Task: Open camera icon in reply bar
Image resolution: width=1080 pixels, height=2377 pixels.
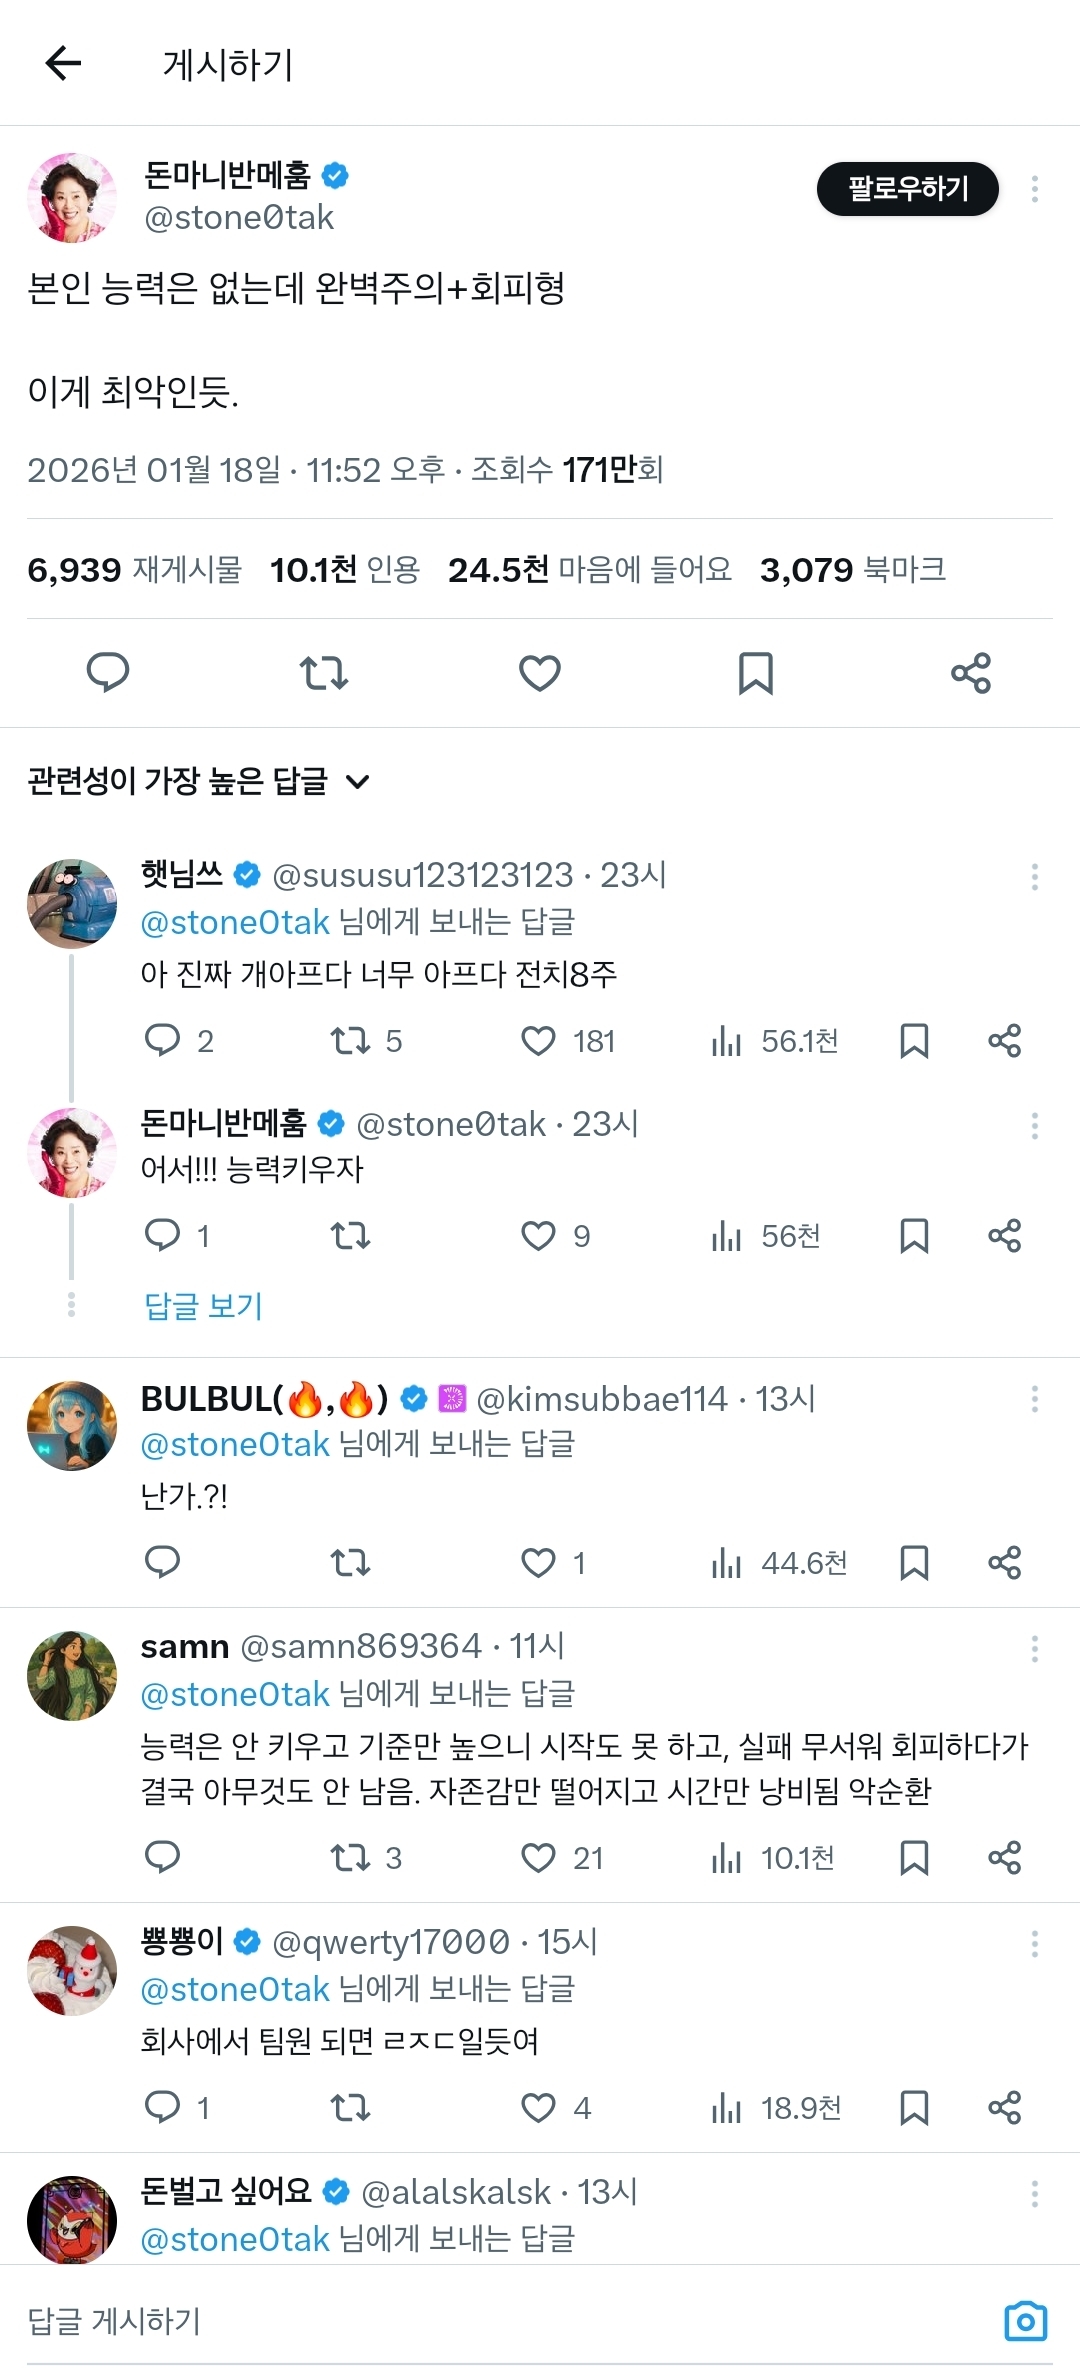Action: [x=1025, y=2320]
